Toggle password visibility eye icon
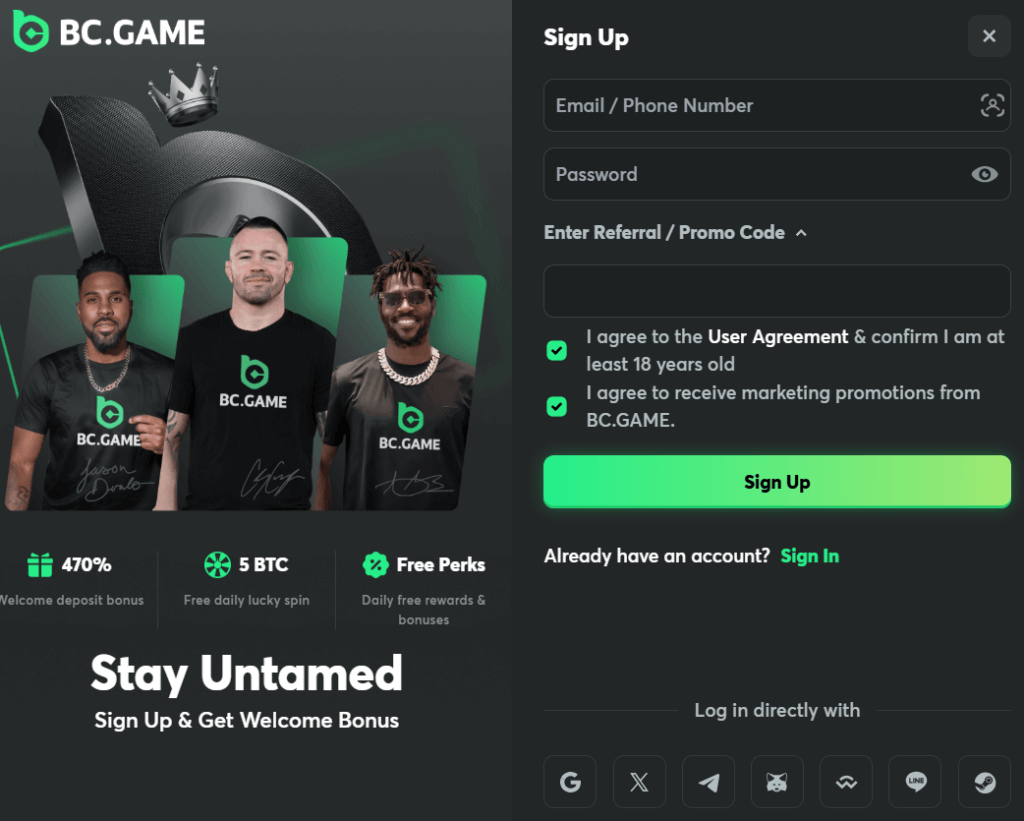1024x821 pixels. pyautogui.click(x=984, y=174)
